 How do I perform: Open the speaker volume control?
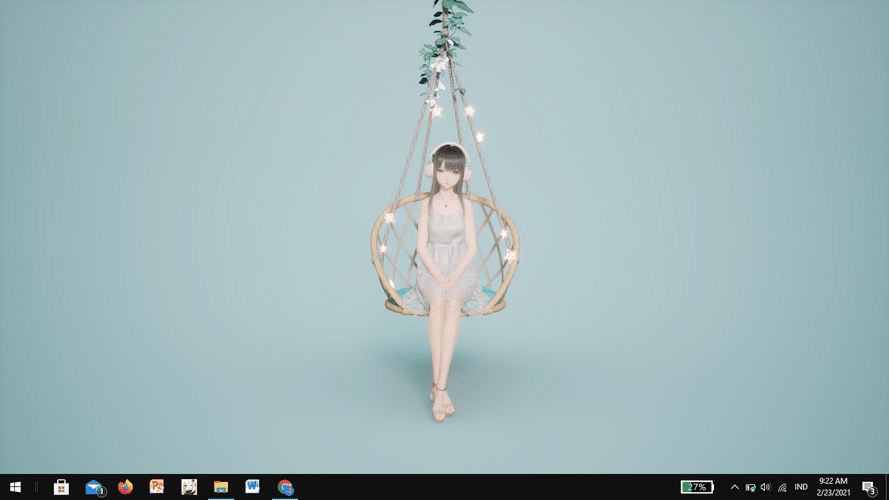click(765, 487)
